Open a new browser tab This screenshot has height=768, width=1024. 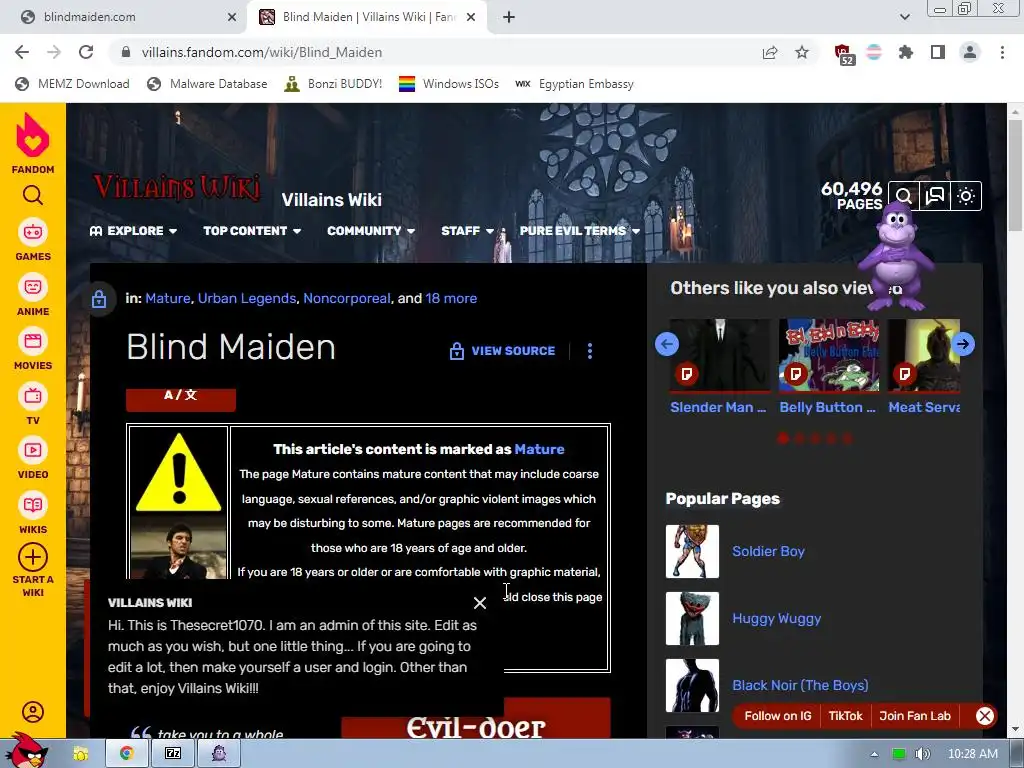point(509,17)
